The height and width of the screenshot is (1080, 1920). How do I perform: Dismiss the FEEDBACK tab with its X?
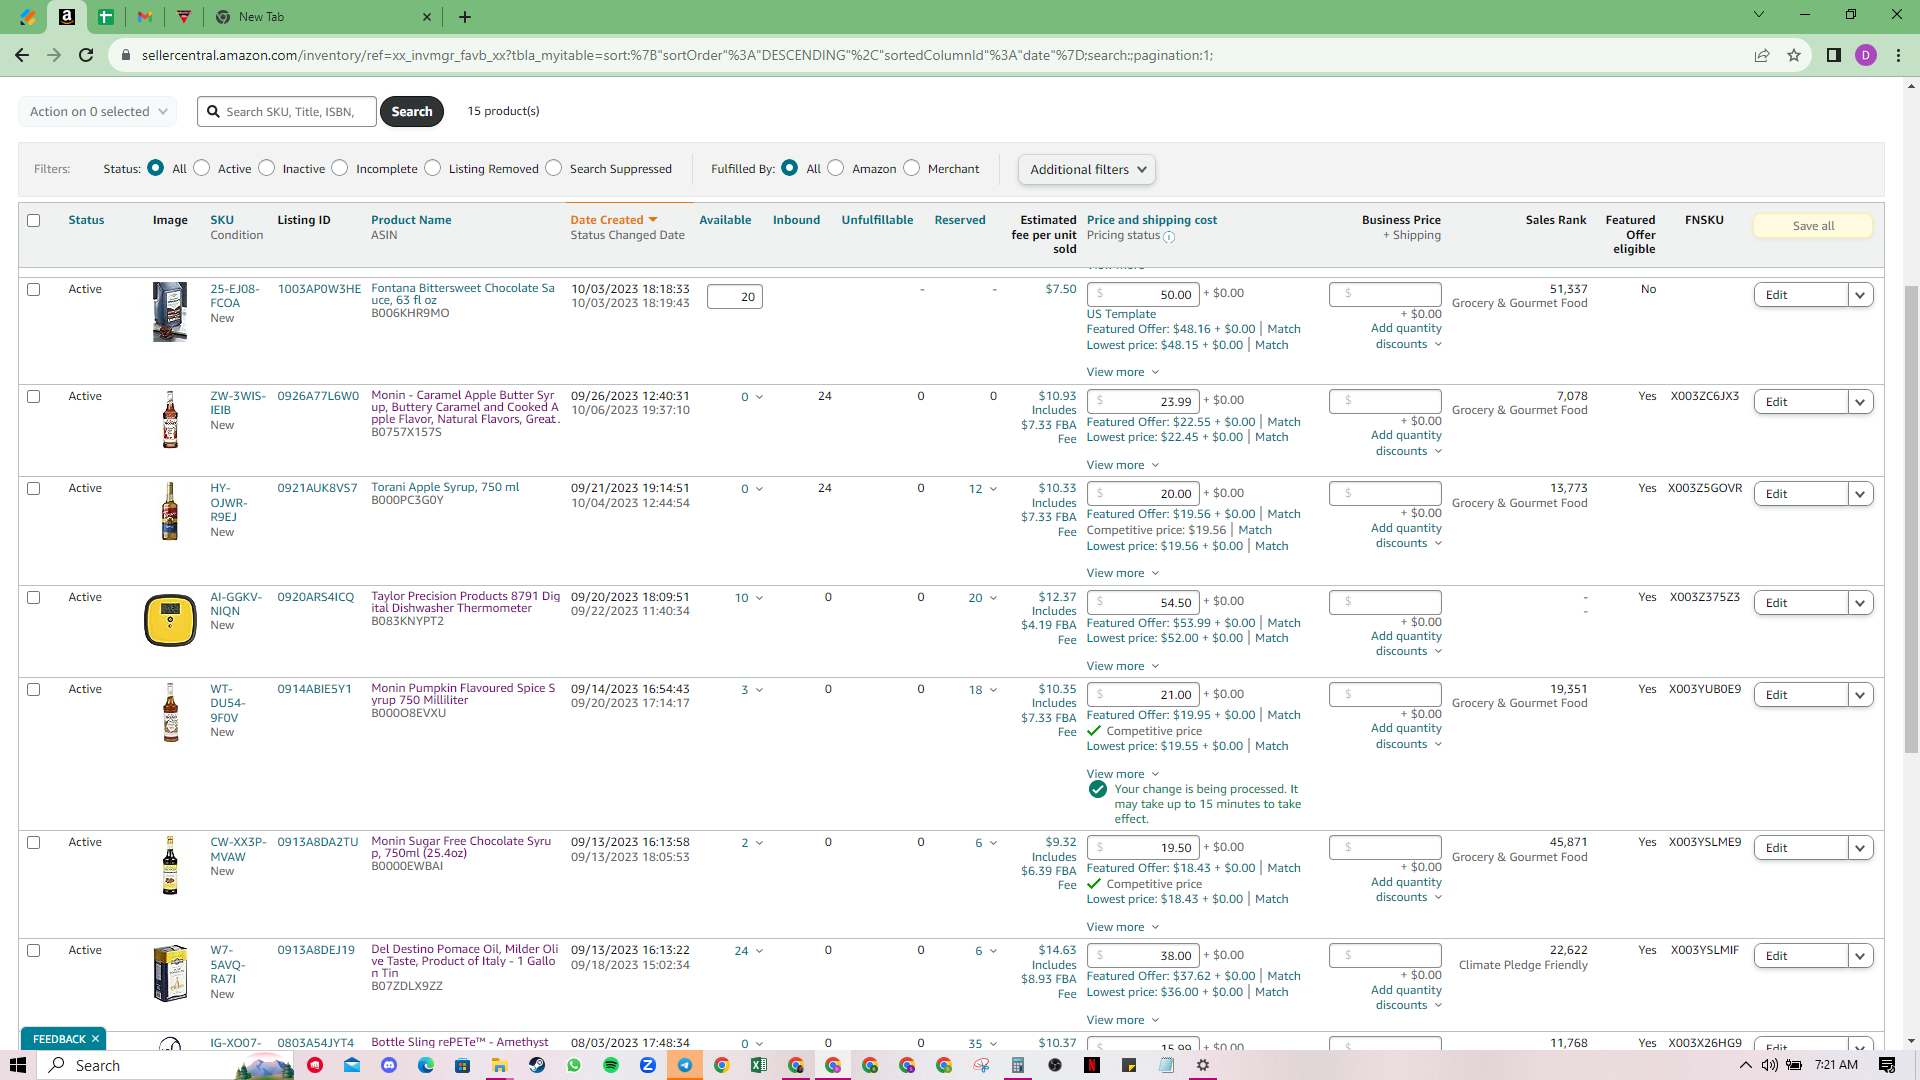click(96, 1039)
